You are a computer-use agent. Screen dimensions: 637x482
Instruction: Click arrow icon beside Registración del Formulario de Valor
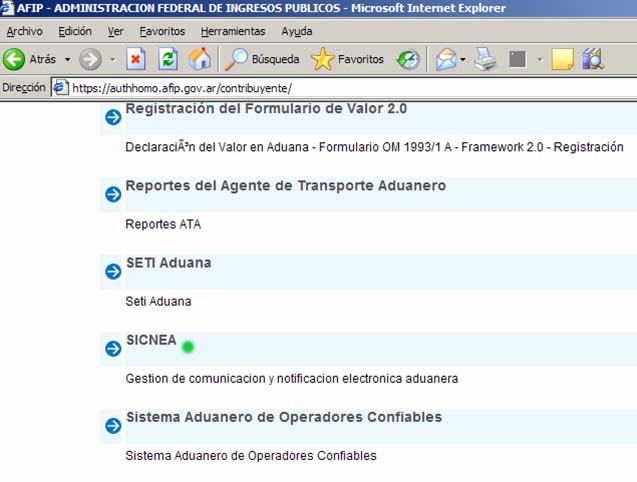click(x=113, y=117)
